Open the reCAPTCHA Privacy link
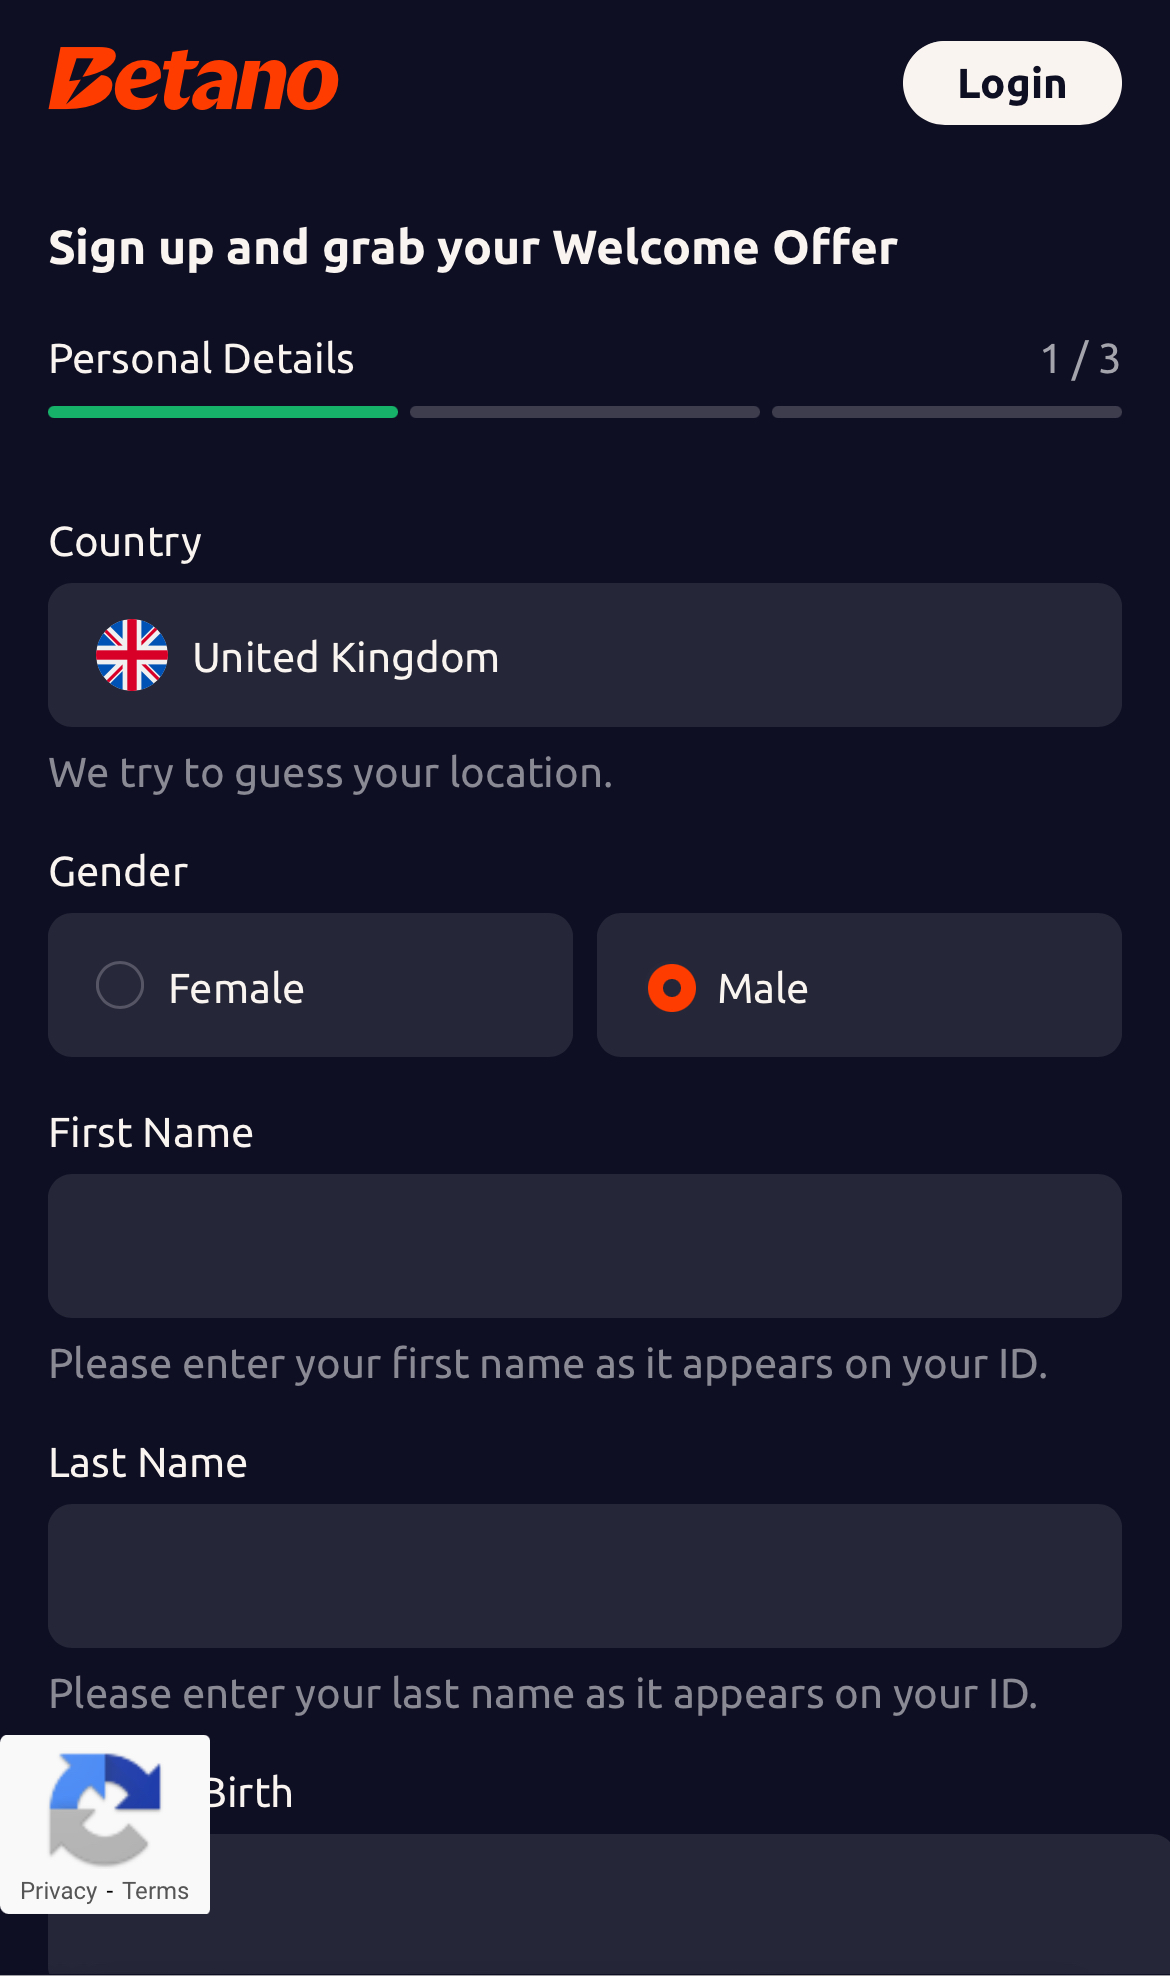This screenshot has height=1976, width=1170. 59,1891
